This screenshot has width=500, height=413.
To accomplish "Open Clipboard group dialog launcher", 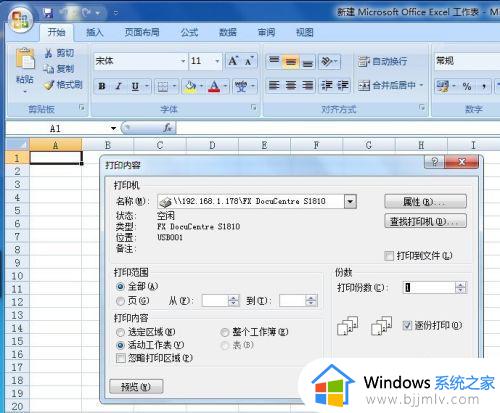I will [82, 107].
